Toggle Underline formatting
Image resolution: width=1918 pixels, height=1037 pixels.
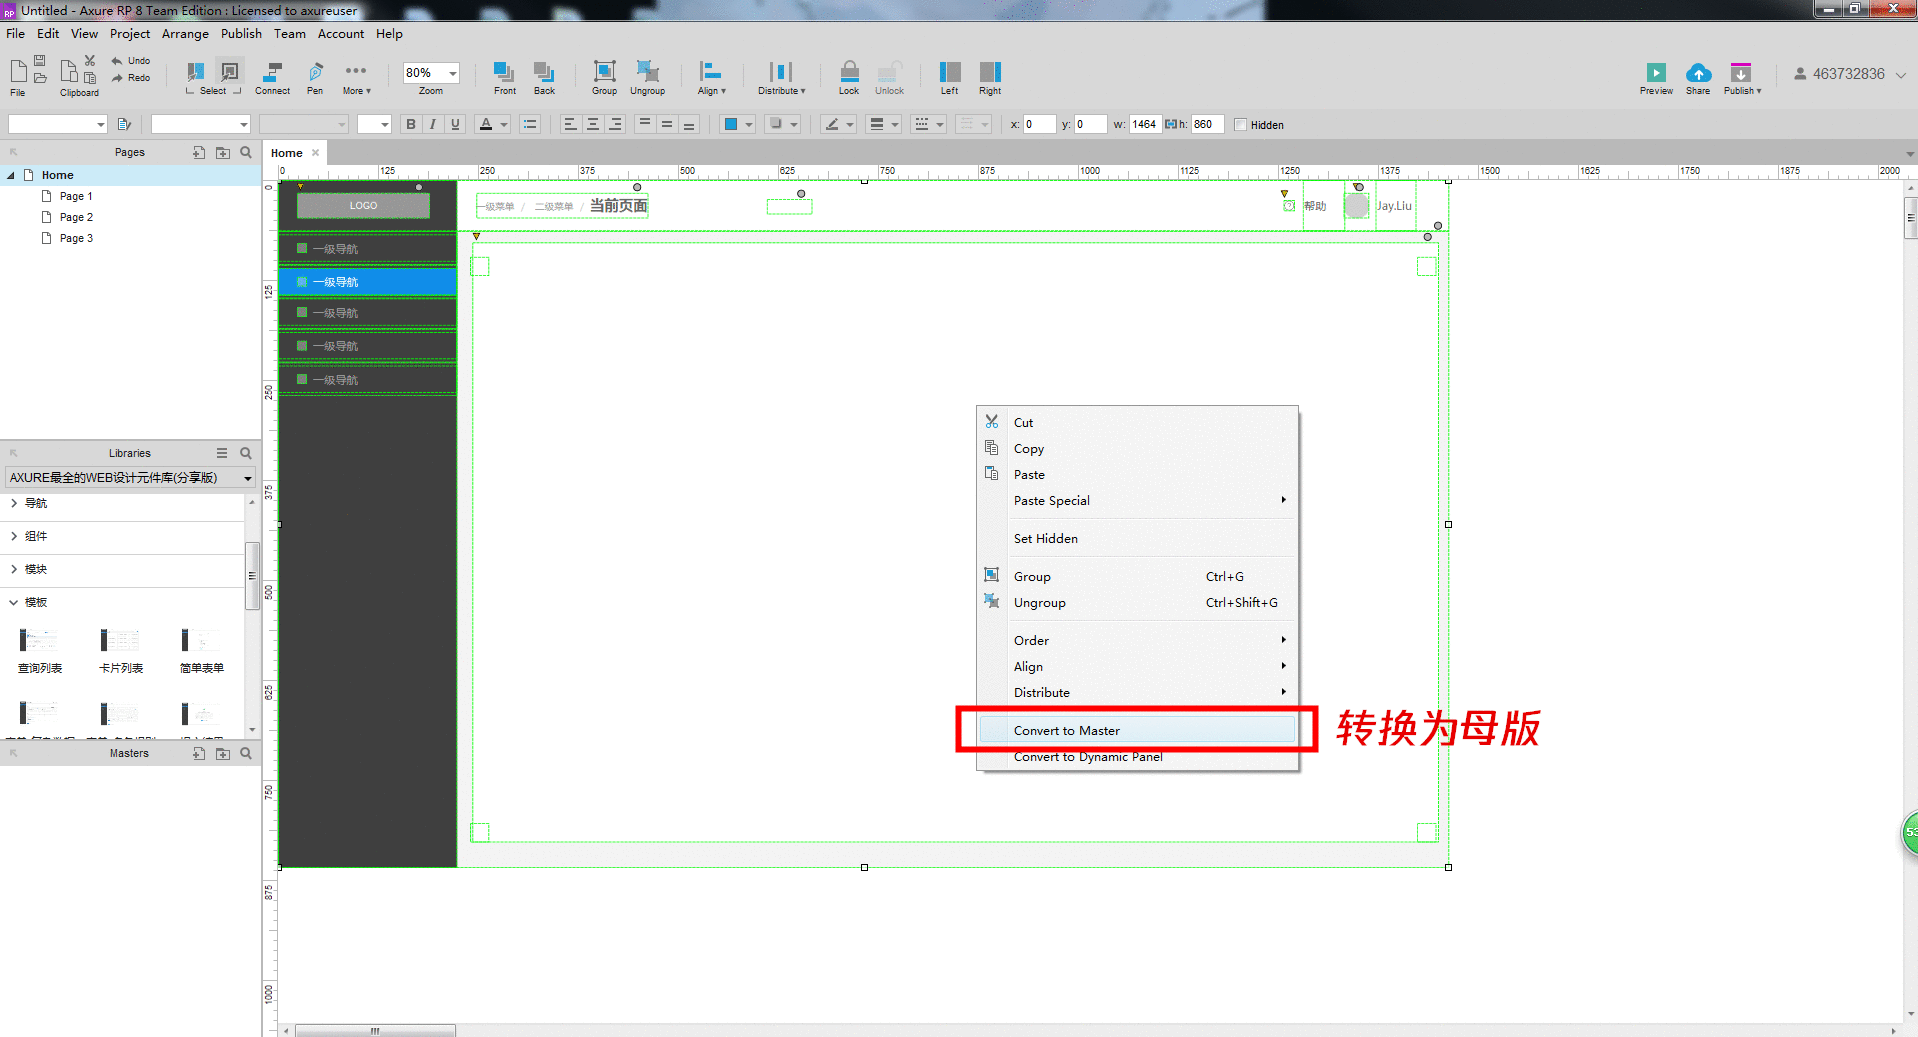[456, 125]
